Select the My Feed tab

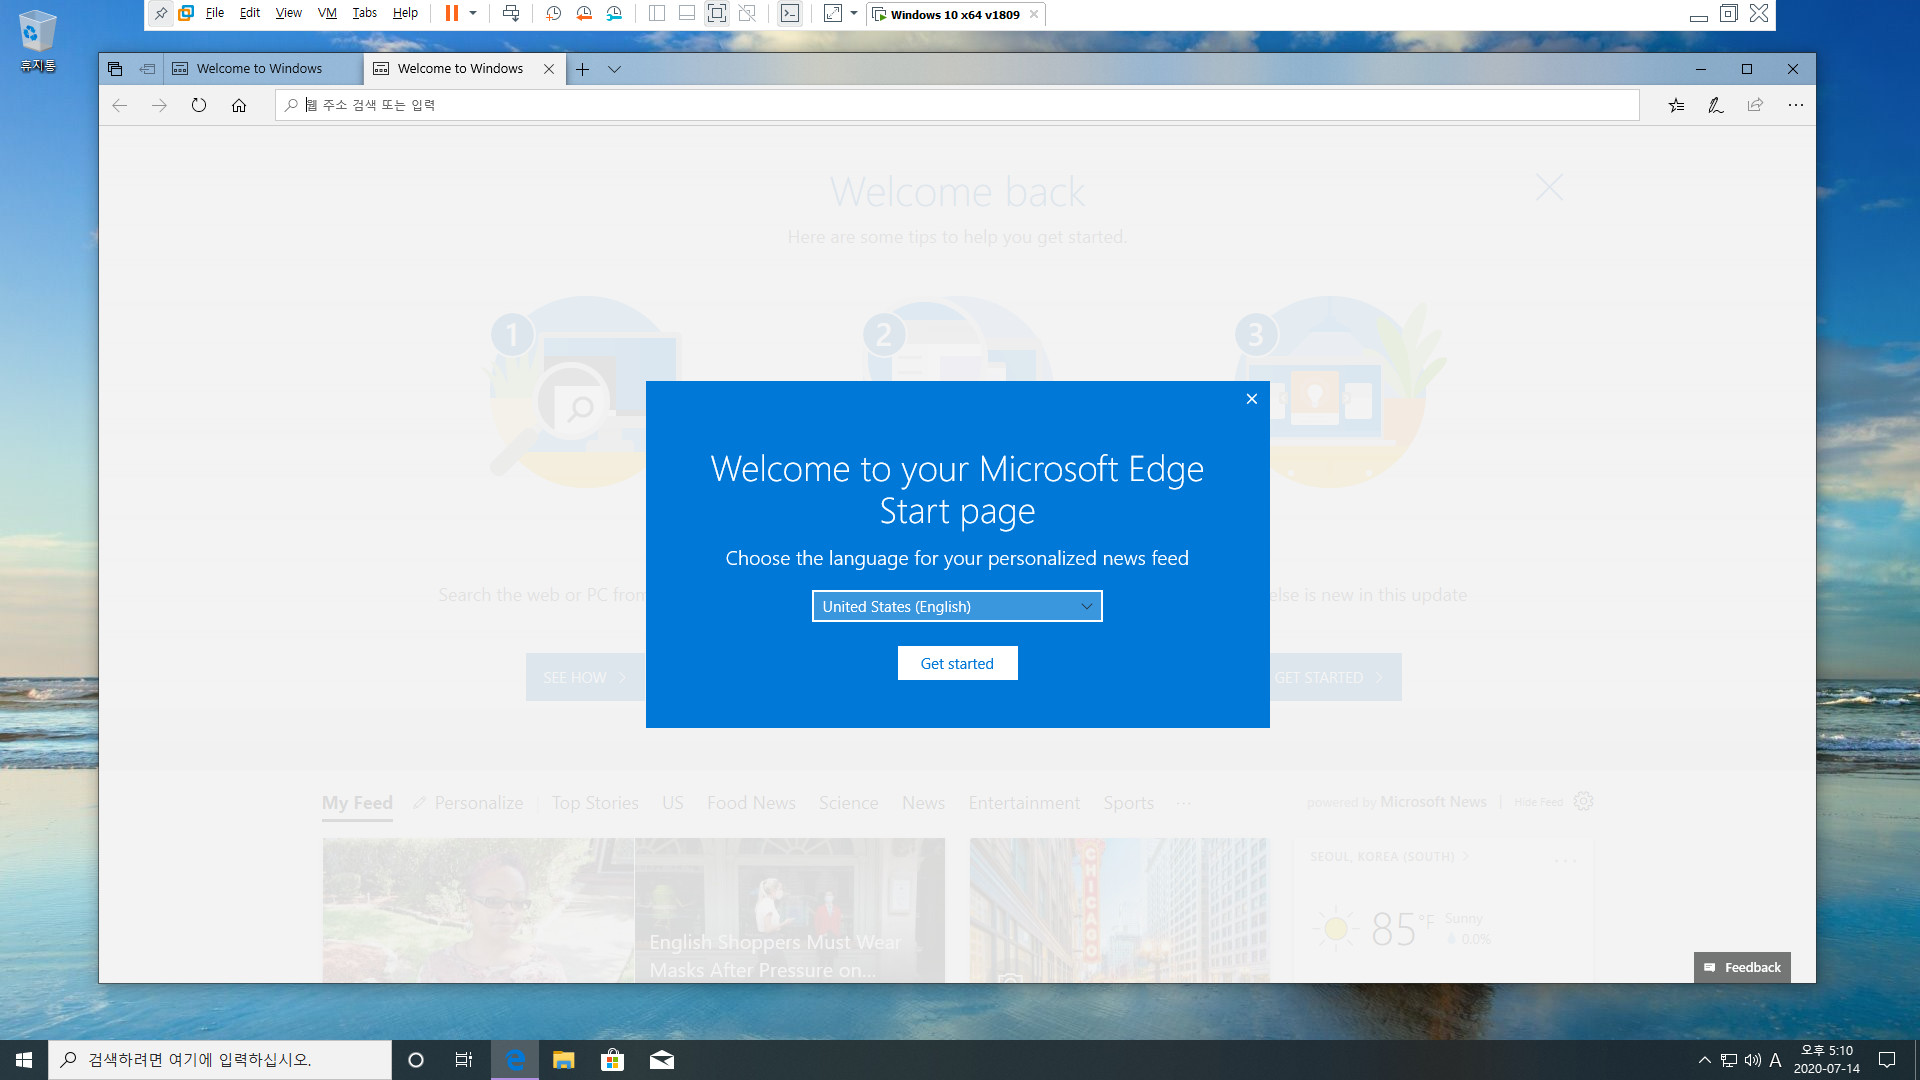[x=357, y=803]
